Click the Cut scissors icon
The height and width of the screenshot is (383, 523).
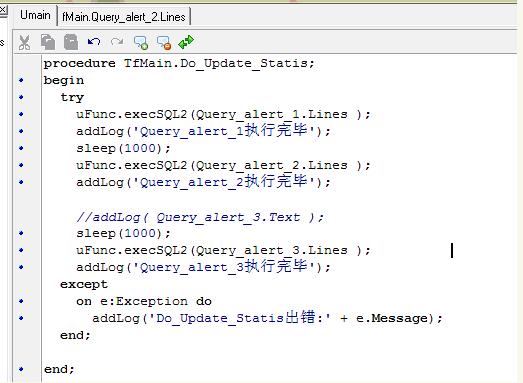pyautogui.click(x=24, y=42)
